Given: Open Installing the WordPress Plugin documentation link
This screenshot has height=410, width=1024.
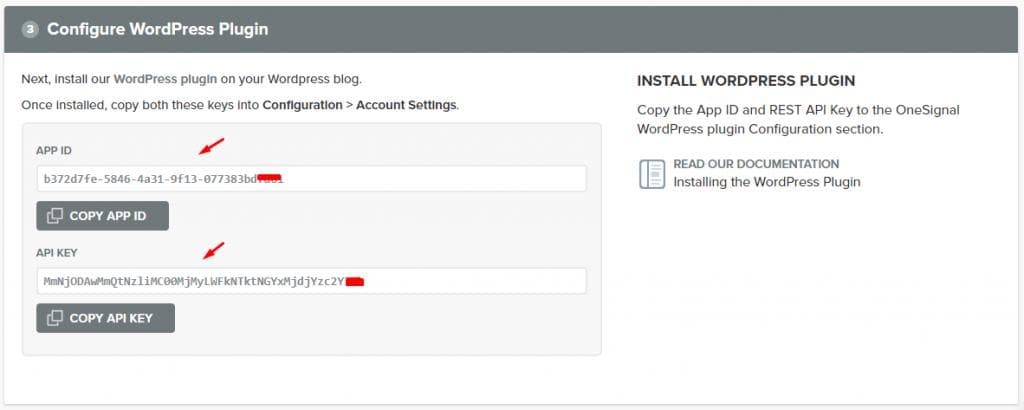Looking at the screenshot, I should [767, 182].
